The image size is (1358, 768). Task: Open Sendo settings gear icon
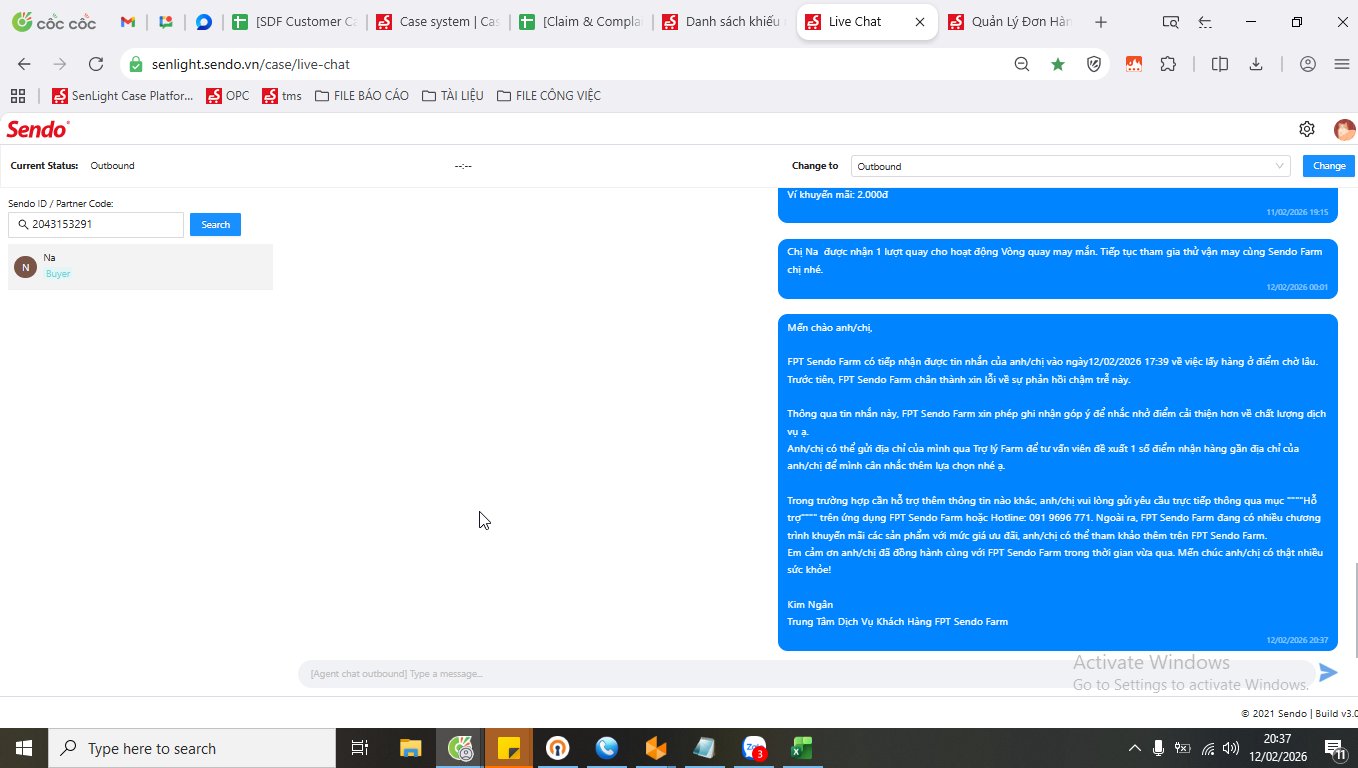tap(1307, 129)
